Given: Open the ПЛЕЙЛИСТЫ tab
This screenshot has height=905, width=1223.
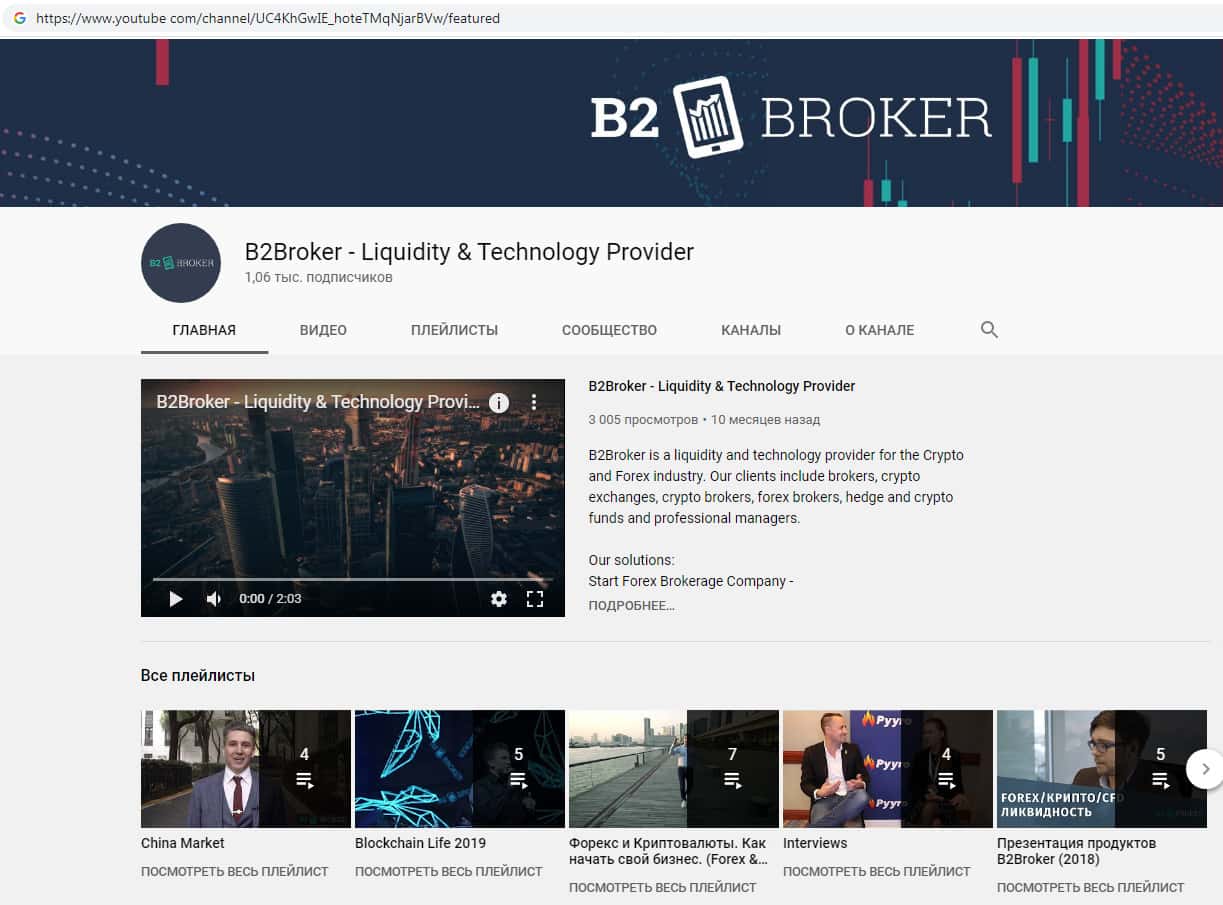Looking at the screenshot, I should pos(454,330).
